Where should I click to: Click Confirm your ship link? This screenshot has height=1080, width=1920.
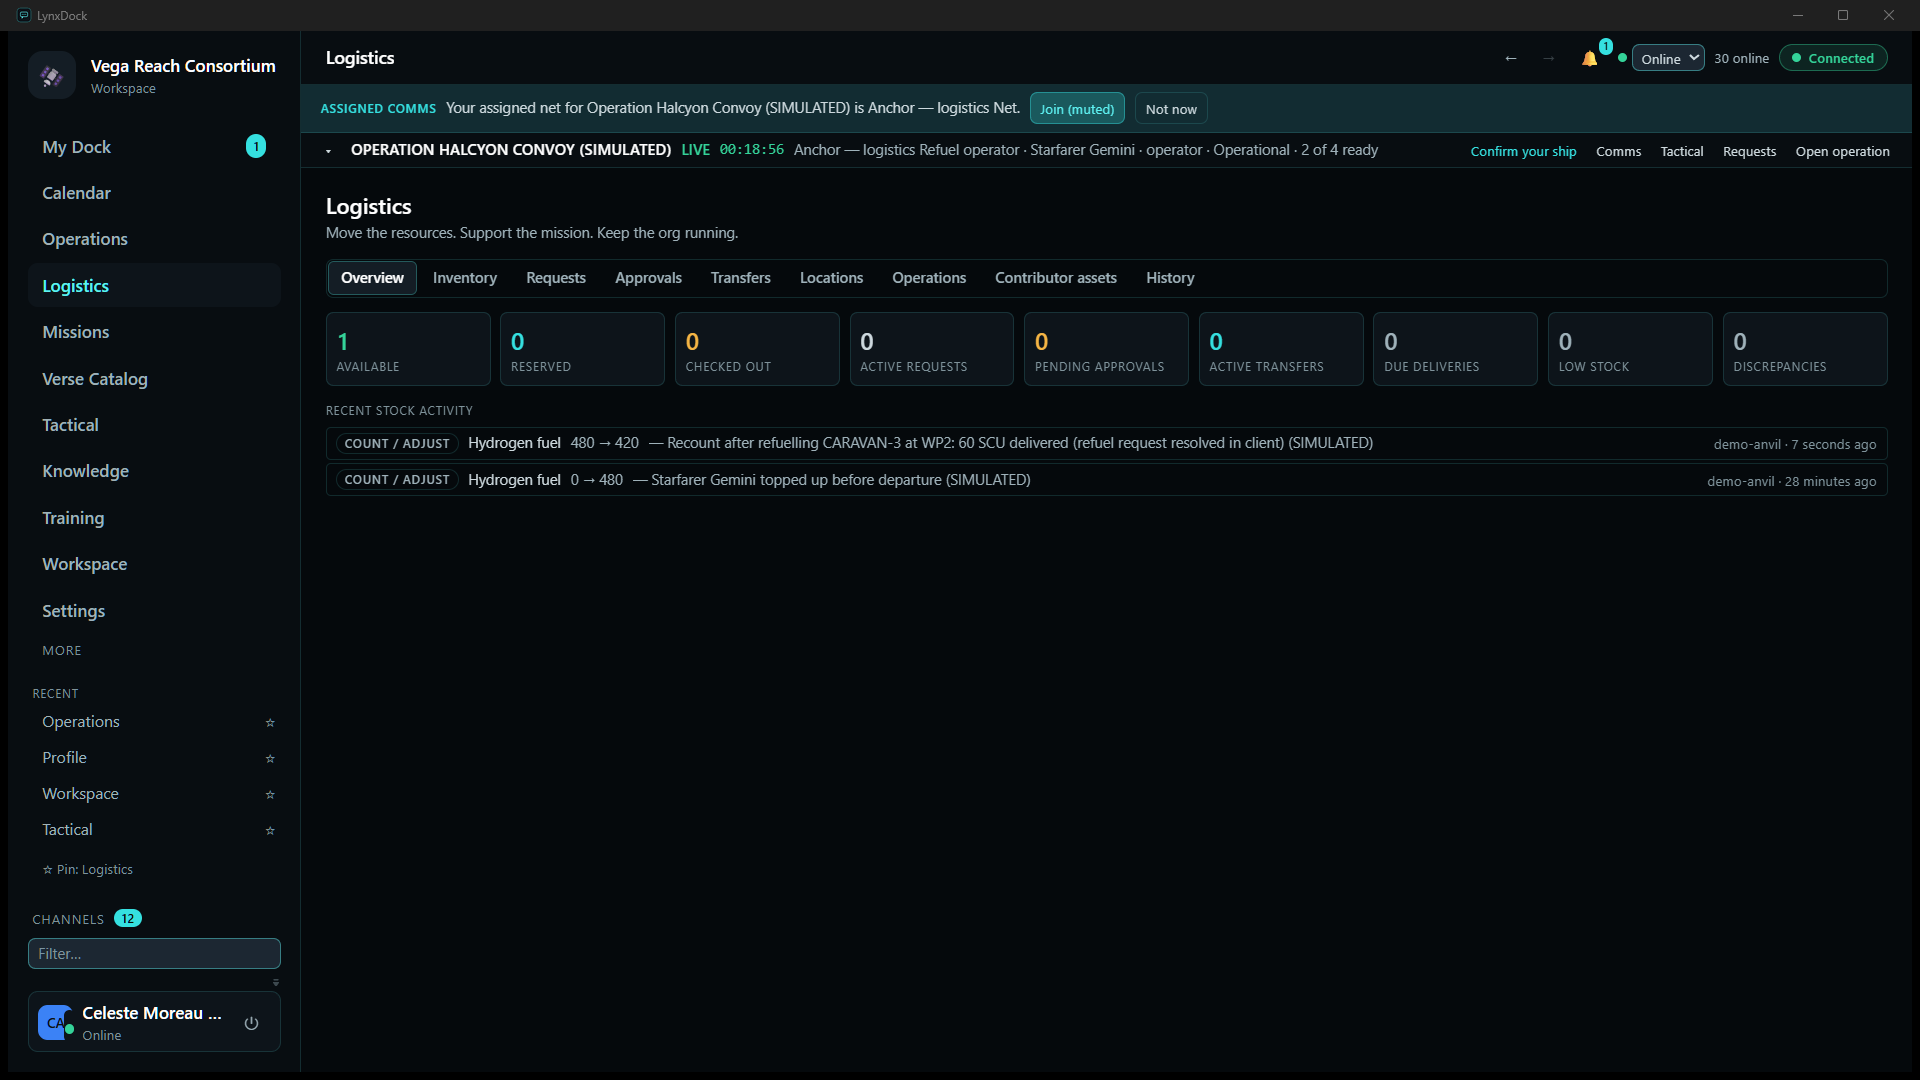[x=1523, y=151]
